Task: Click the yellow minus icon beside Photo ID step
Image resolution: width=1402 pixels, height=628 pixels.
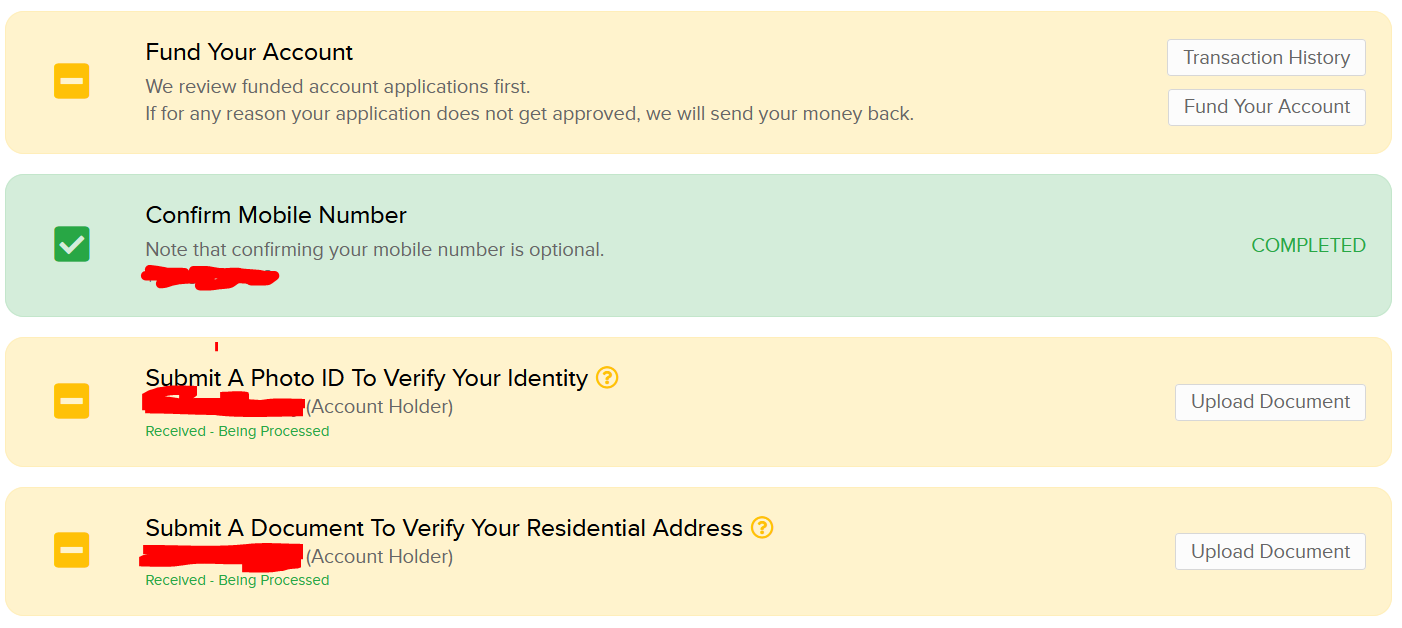Action: click(72, 401)
